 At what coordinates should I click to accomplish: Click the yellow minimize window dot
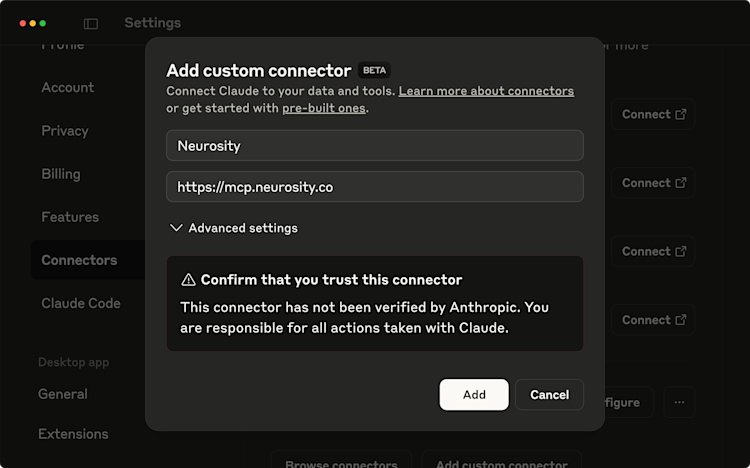click(33, 23)
